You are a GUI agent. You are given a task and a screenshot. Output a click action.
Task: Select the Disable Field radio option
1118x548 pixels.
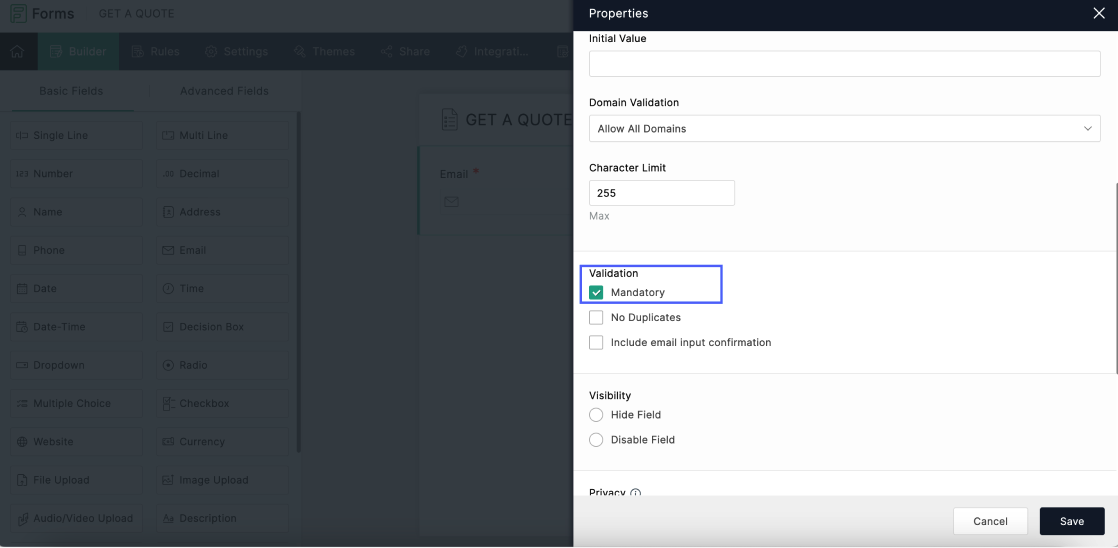point(597,440)
